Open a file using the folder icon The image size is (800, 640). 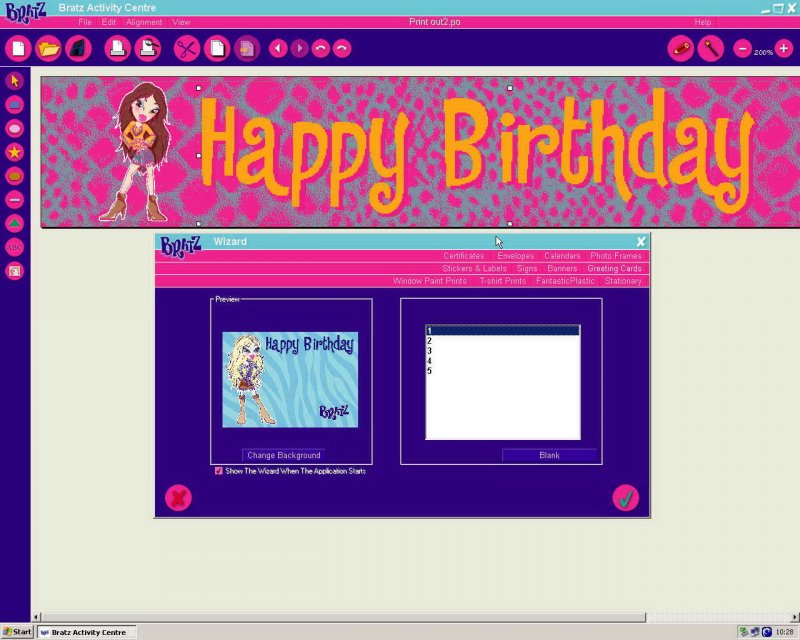48,47
